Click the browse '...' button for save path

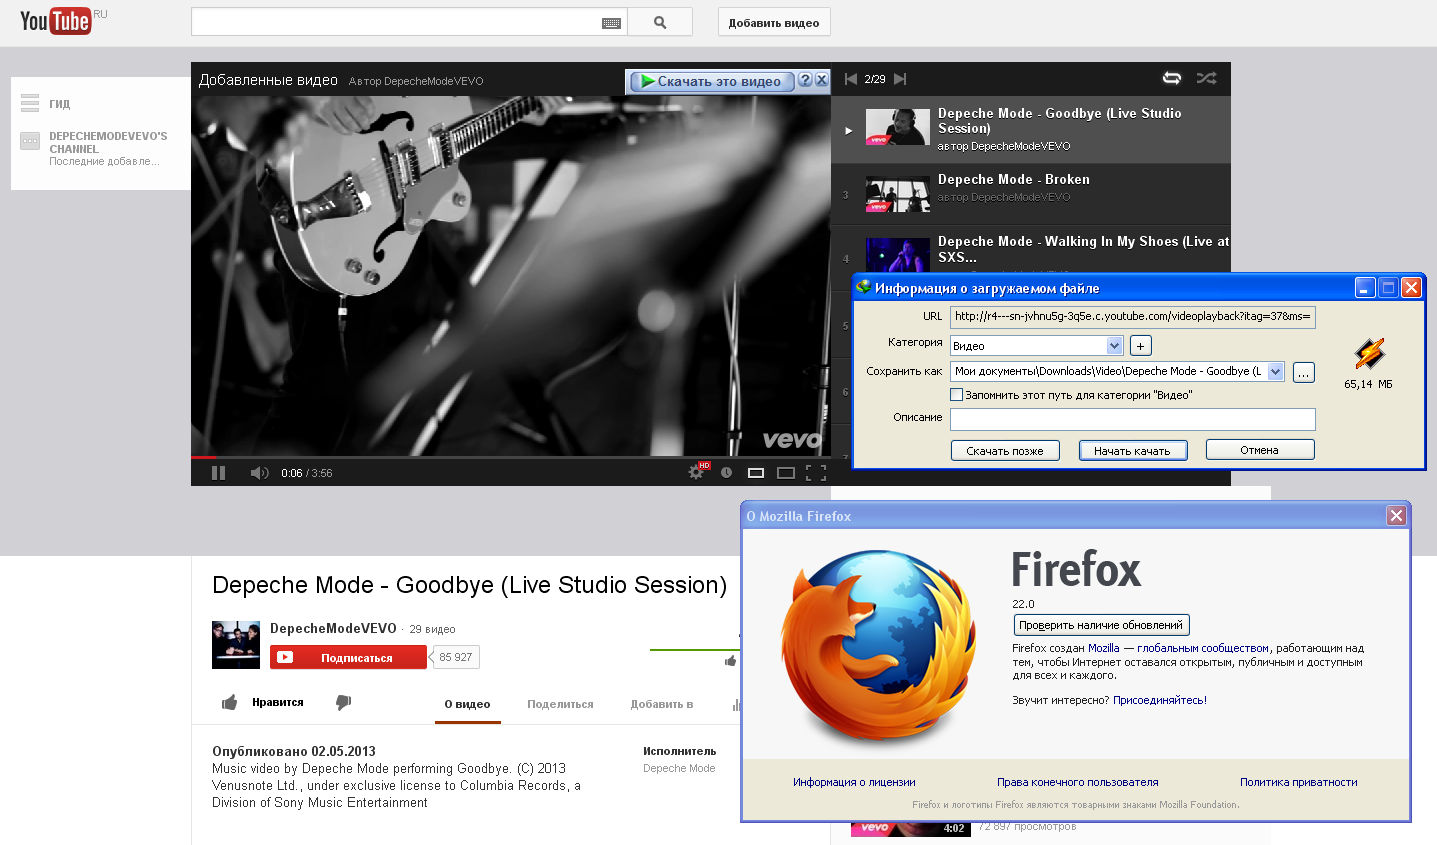[x=1303, y=372]
